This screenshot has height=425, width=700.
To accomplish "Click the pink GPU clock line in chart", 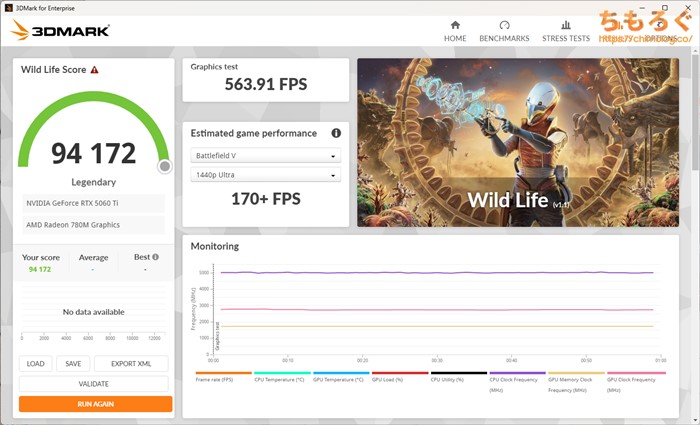I will pos(437,309).
